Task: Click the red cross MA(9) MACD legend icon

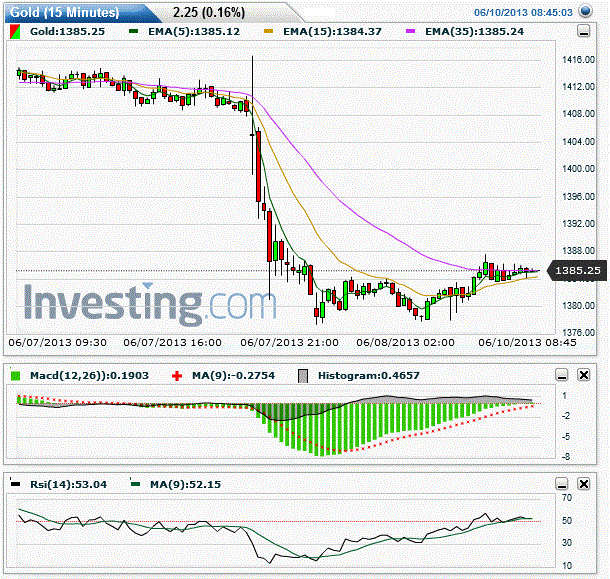Action: (177, 375)
